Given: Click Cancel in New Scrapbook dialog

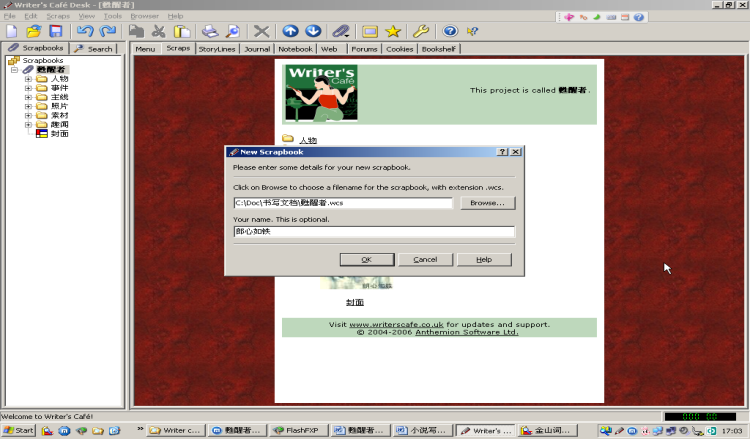Looking at the screenshot, I should [425, 259].
